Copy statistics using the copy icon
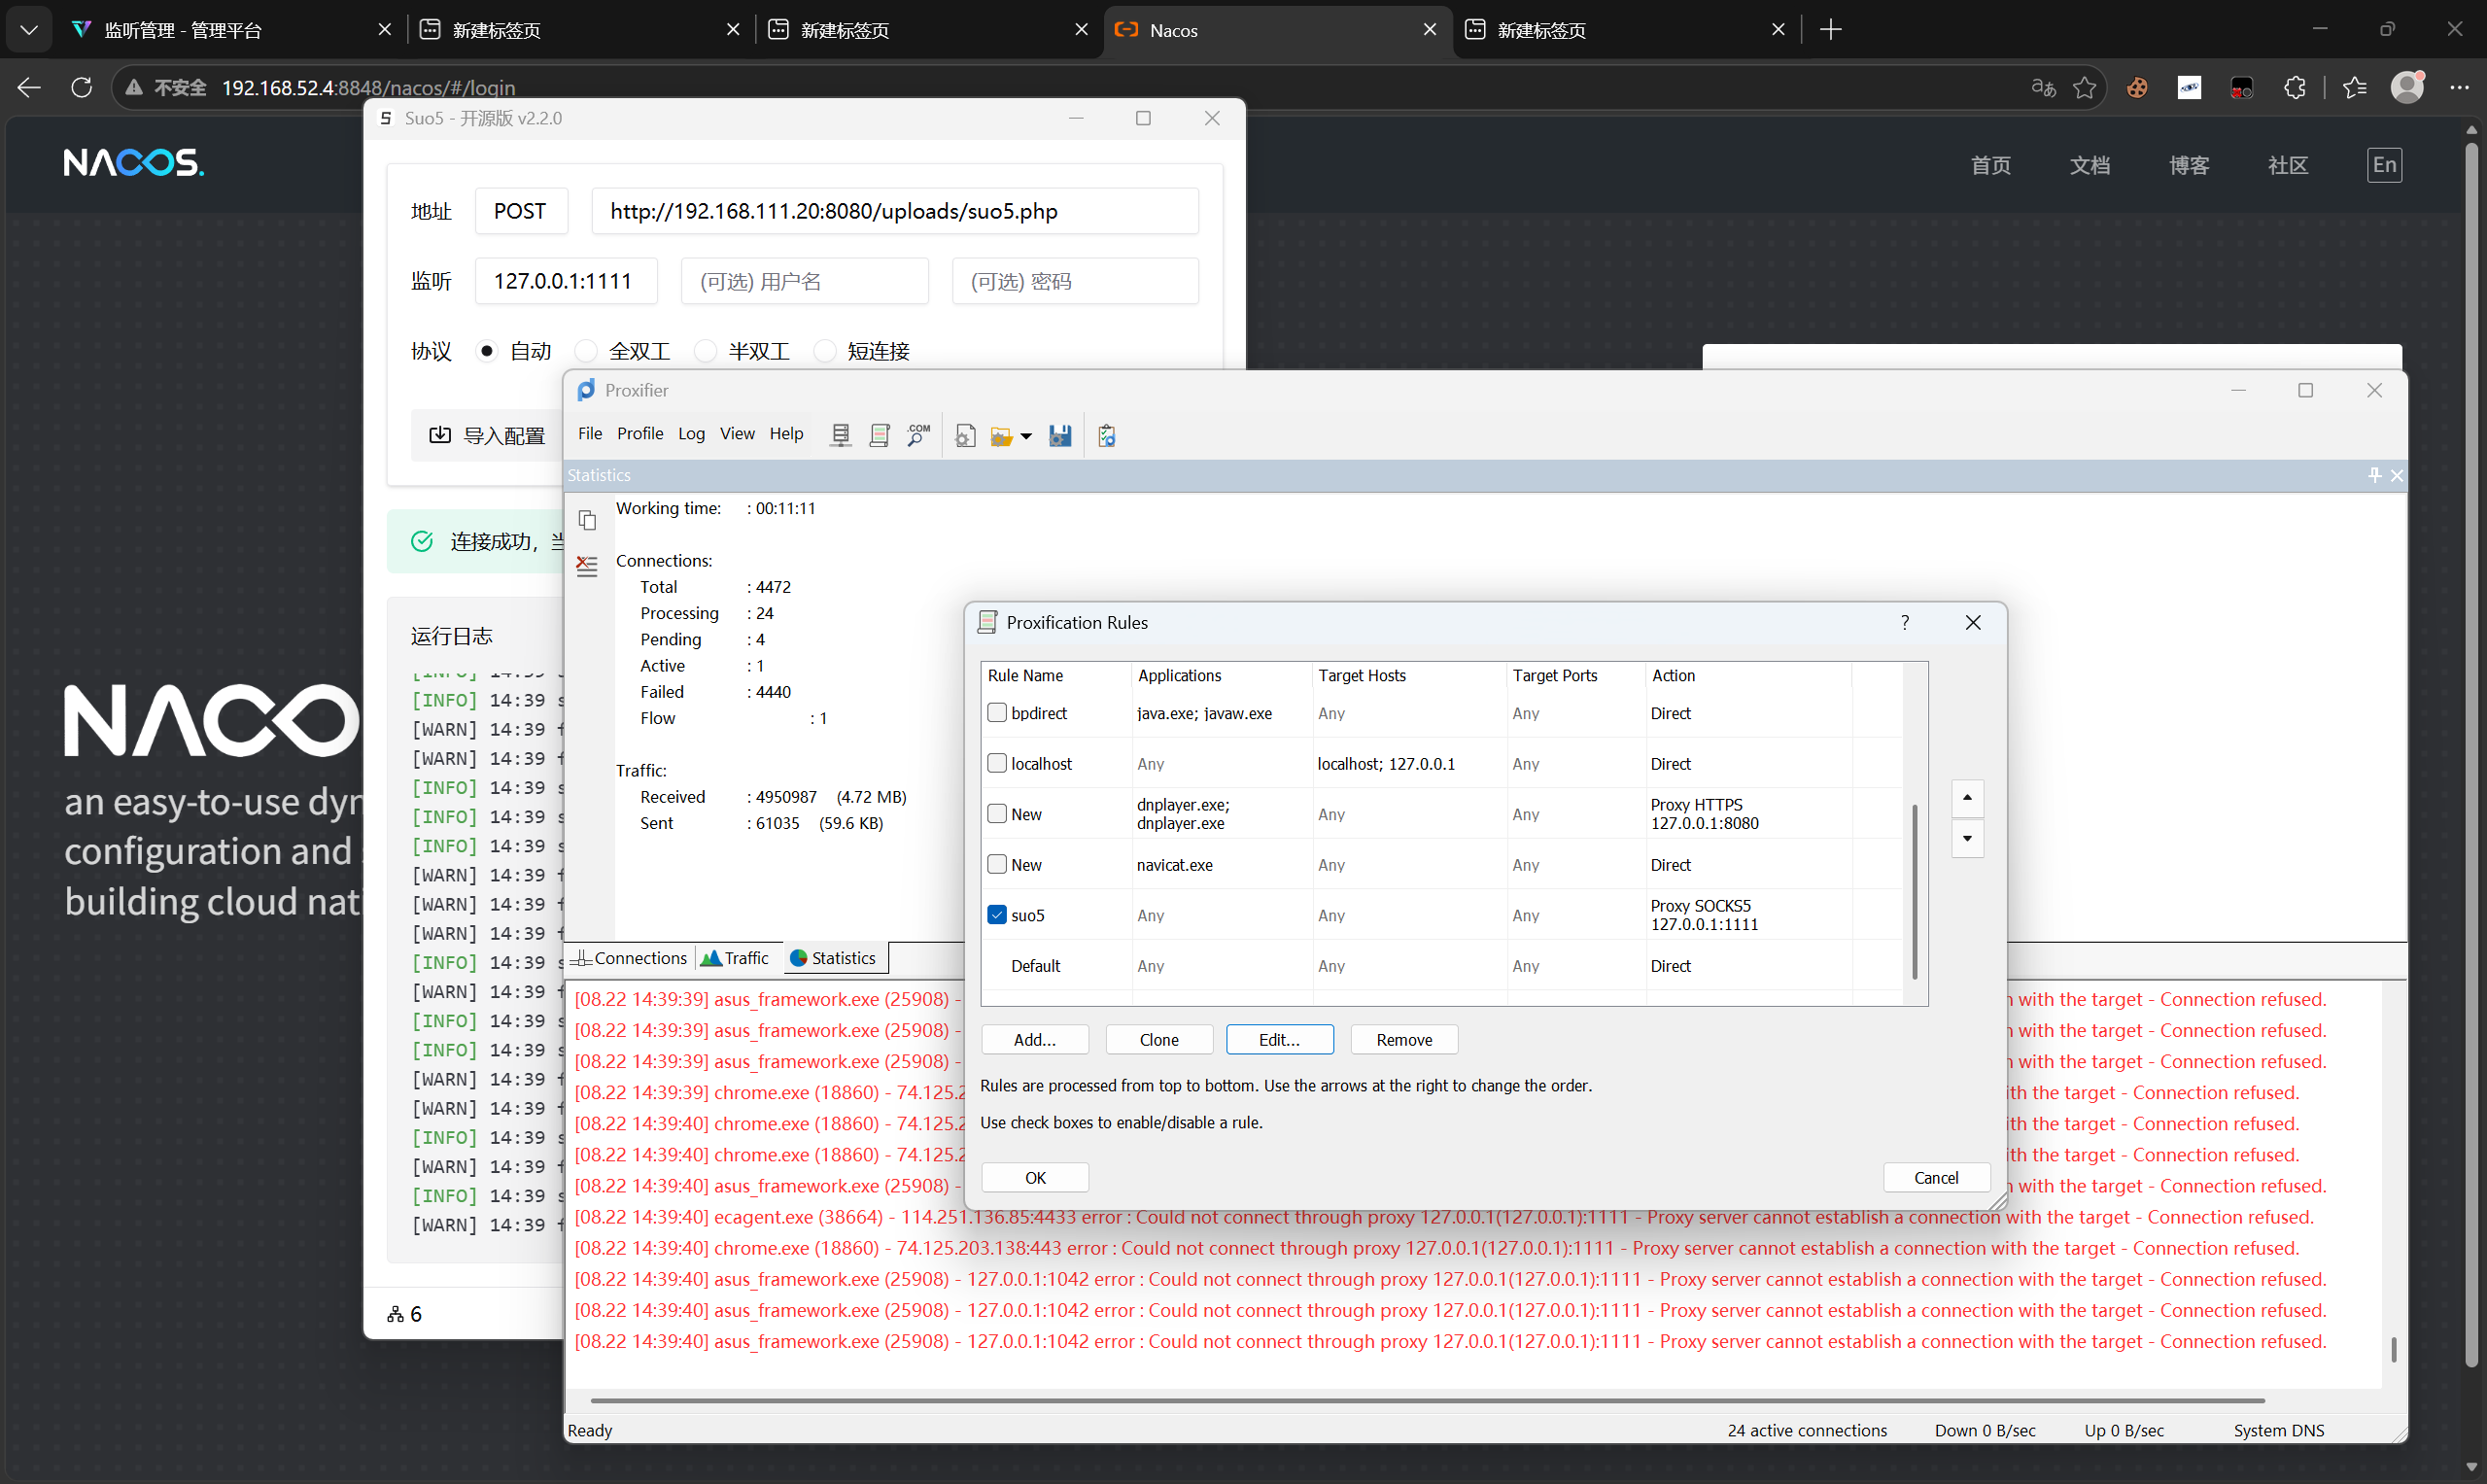2487x1484 pixels. point(588,520)
